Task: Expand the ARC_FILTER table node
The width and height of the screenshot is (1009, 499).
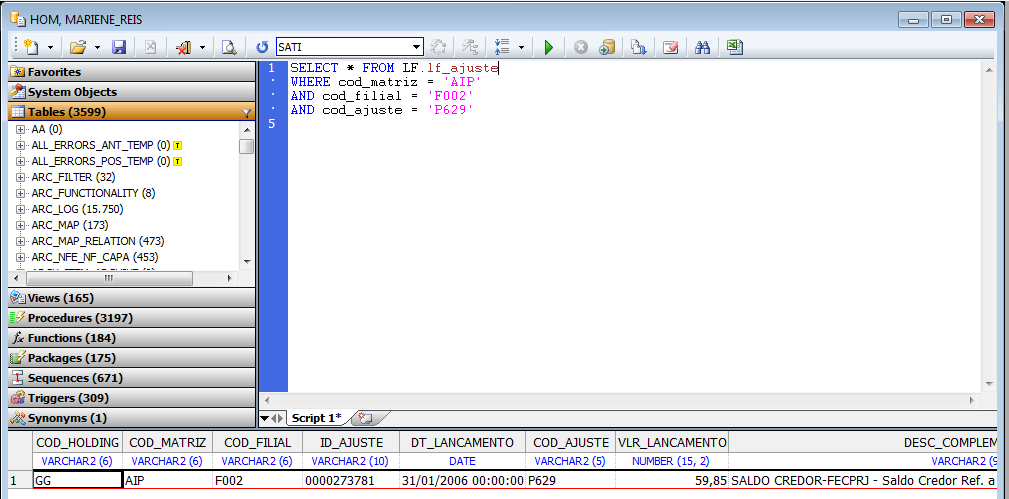Action: (x=21, y=177)
